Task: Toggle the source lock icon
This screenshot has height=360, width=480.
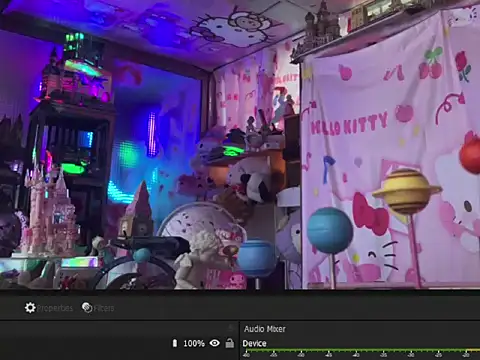Action: 230,343
